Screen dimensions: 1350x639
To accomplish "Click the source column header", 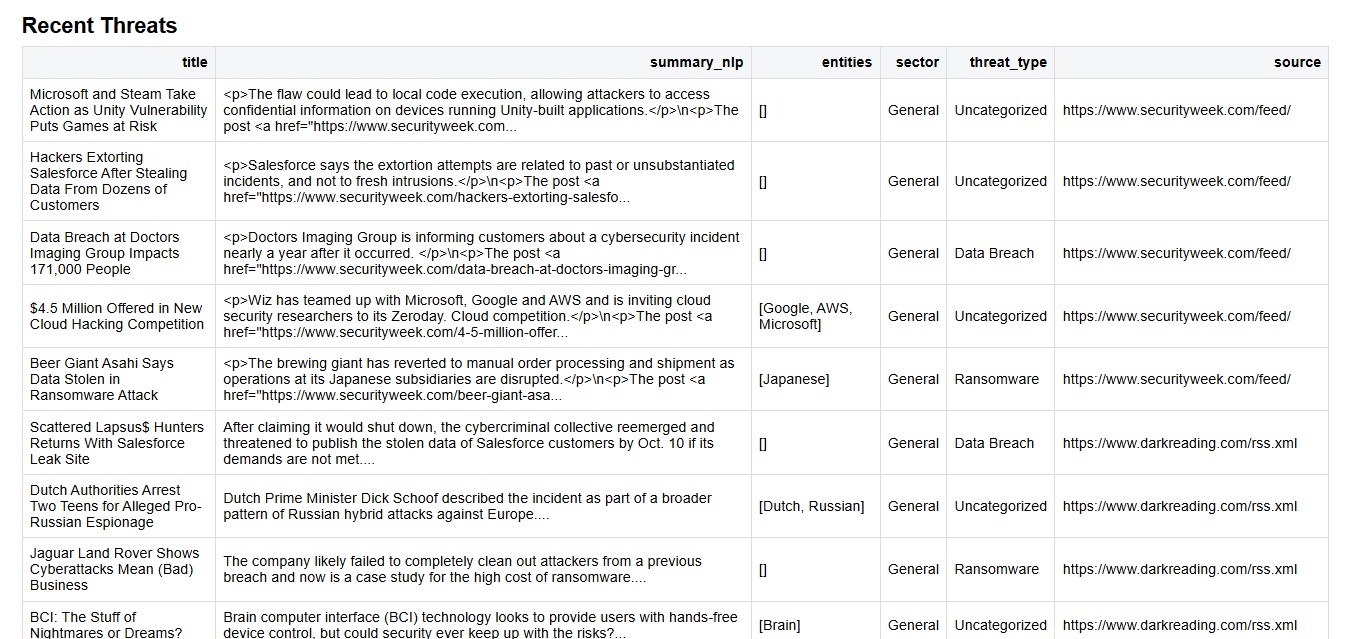I will tap(1297, 62).
